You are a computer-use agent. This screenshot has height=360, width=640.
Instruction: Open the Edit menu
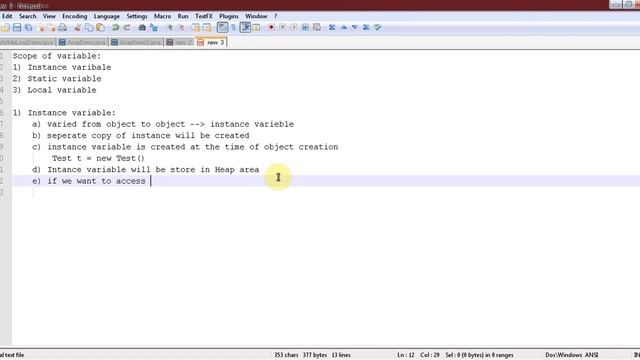[x=7, y=16]
